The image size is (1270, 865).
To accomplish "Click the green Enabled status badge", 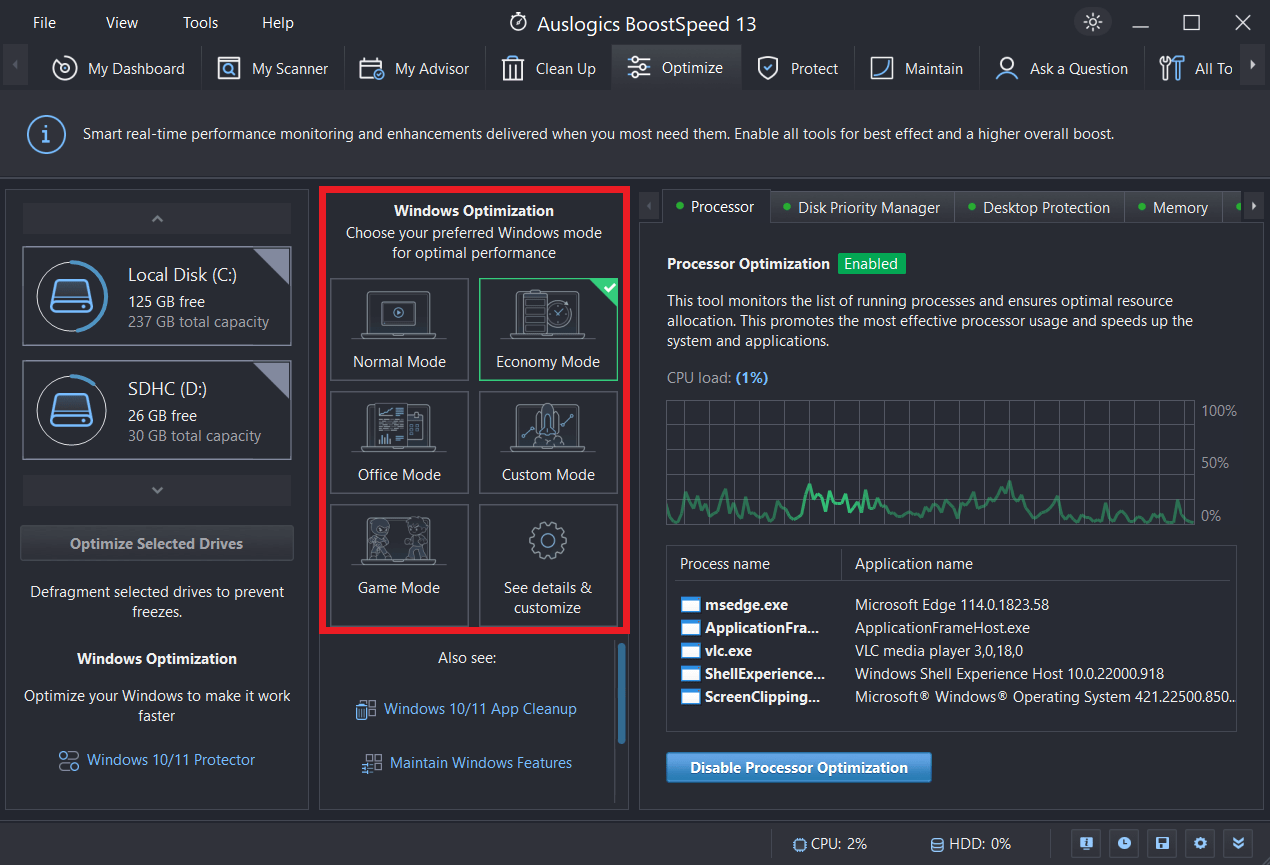I will pyautogui.click(x=871, y=264).
